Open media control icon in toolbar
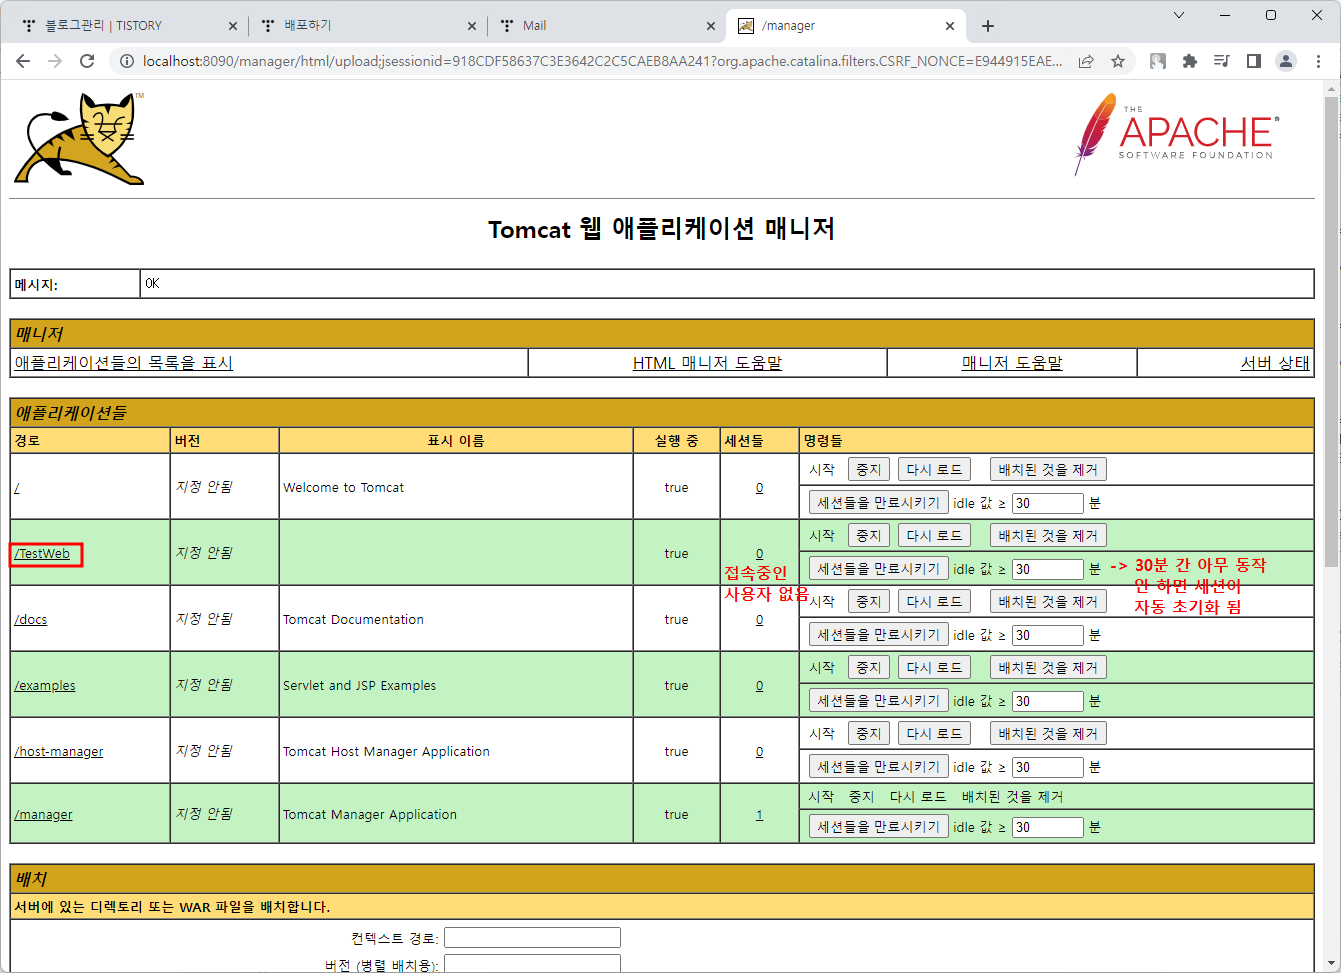Screen dimensions: 1341x973 [x=1221, y=61]
